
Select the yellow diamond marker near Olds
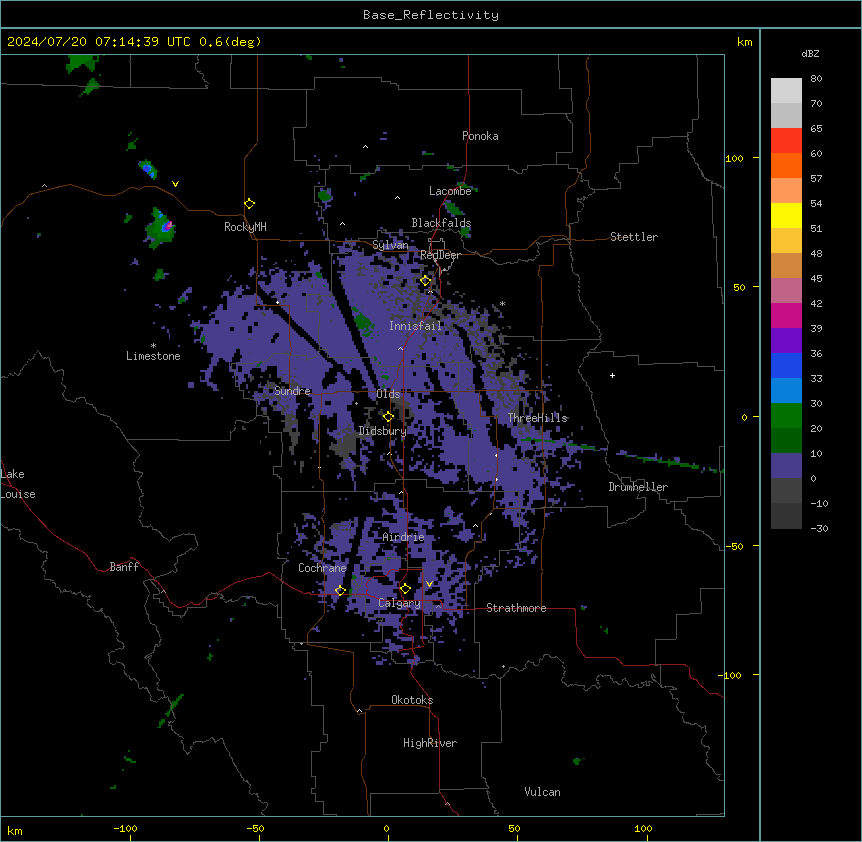(x=388, y=417)
